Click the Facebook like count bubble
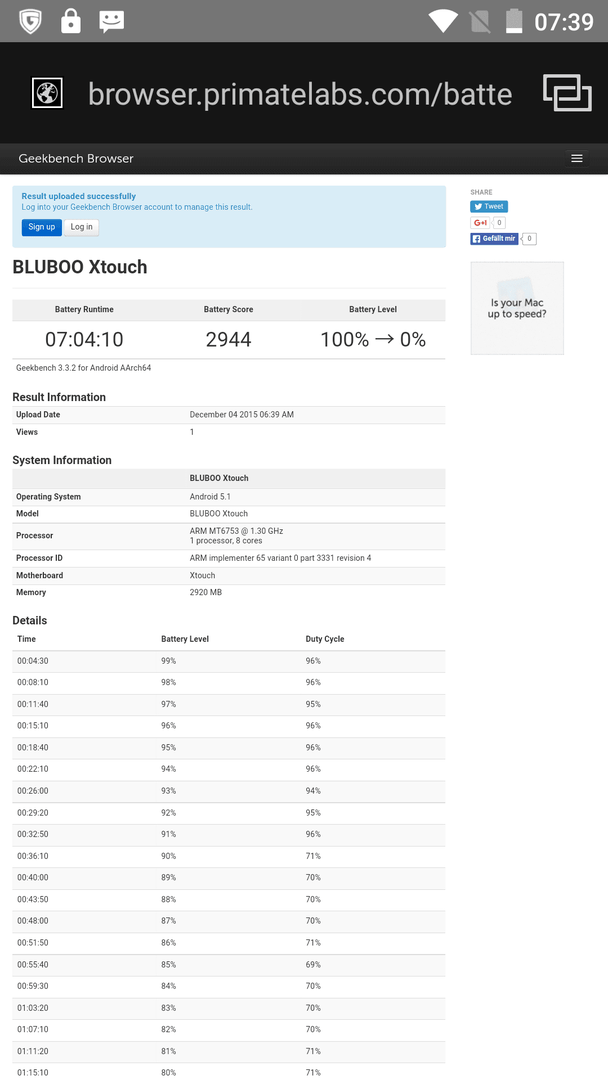Screen dimensions: 608x1080 tap(529, 239)
